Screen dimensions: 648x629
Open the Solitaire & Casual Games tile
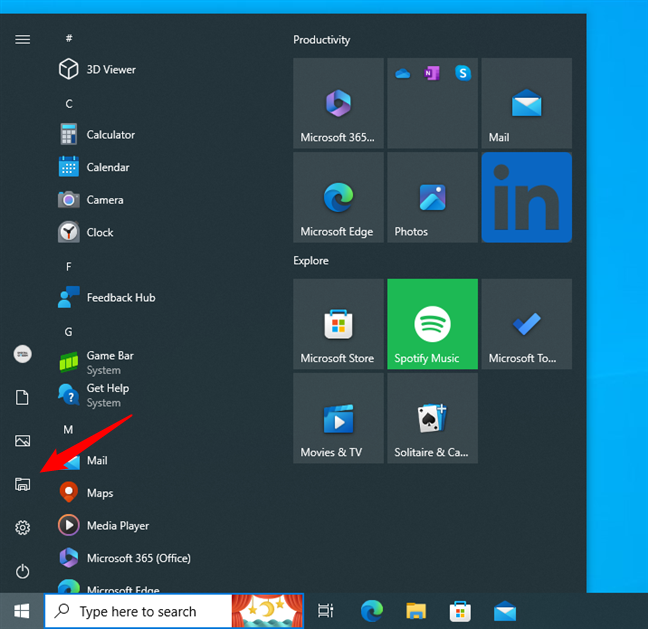(432, 418)
